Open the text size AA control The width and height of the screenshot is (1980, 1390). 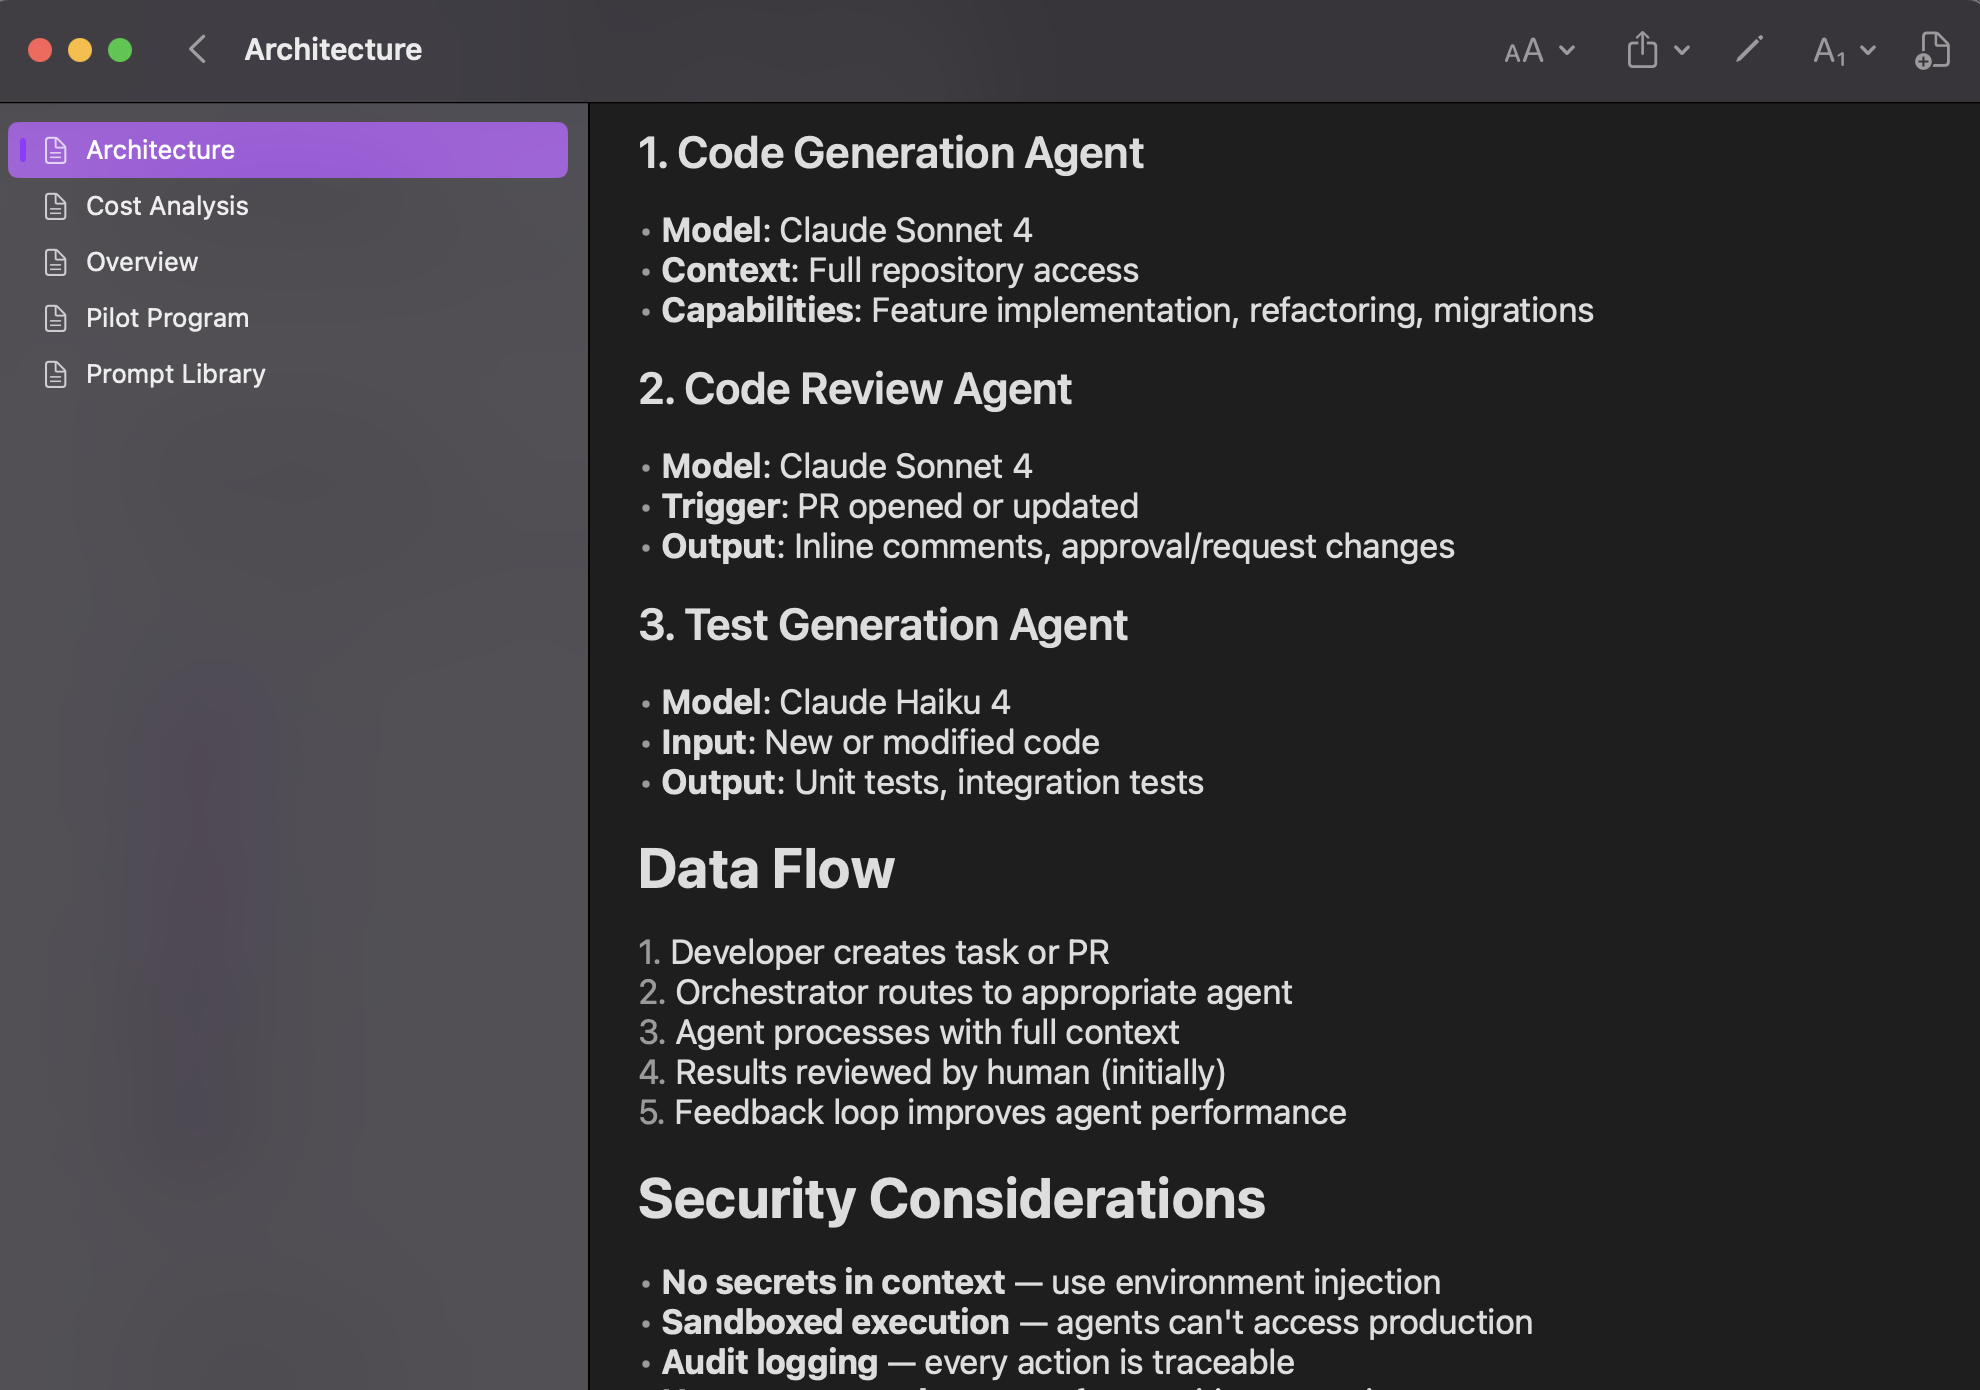(1523, 51)
